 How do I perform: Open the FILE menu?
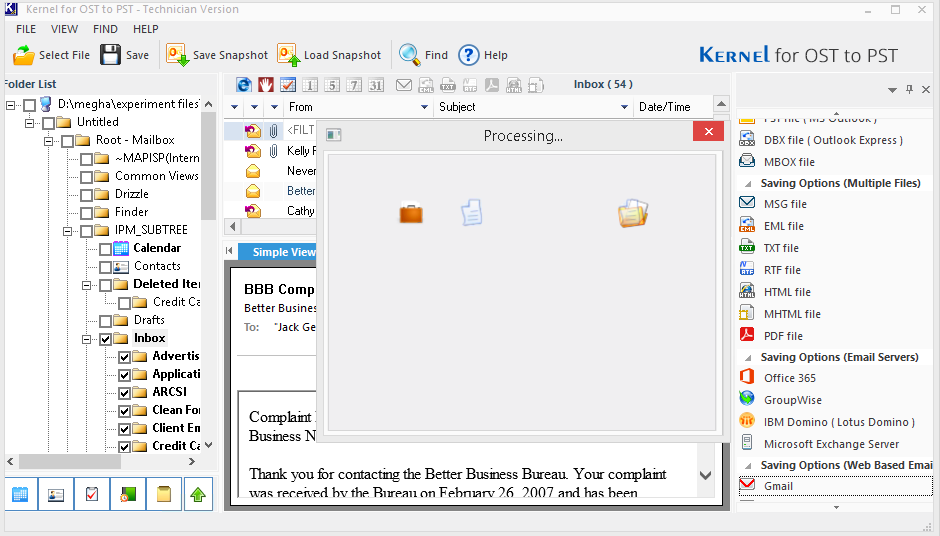point(26,29)
